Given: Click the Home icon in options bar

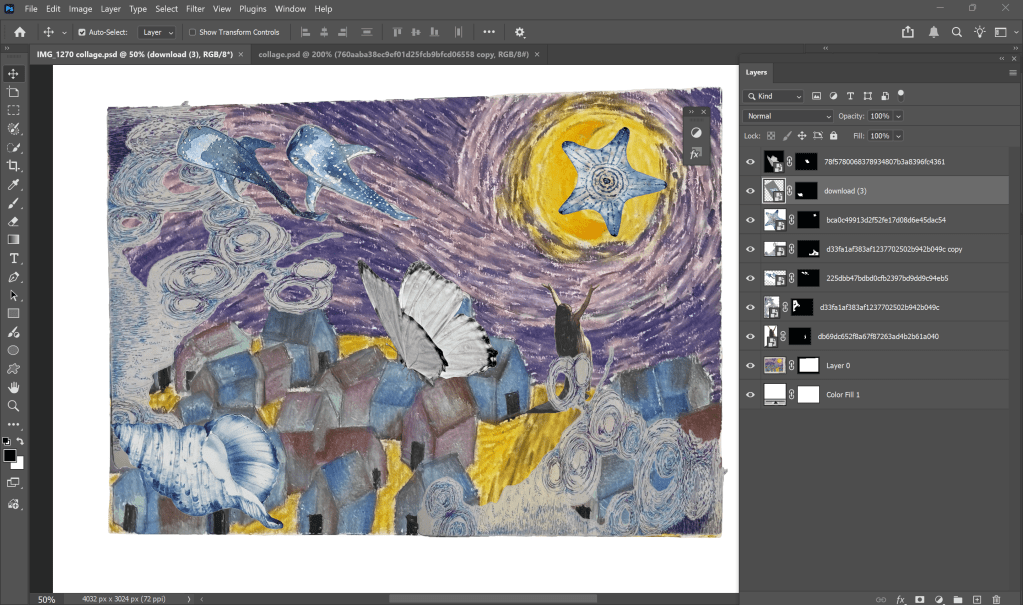Looking at the screenshot, I should 19,32.
